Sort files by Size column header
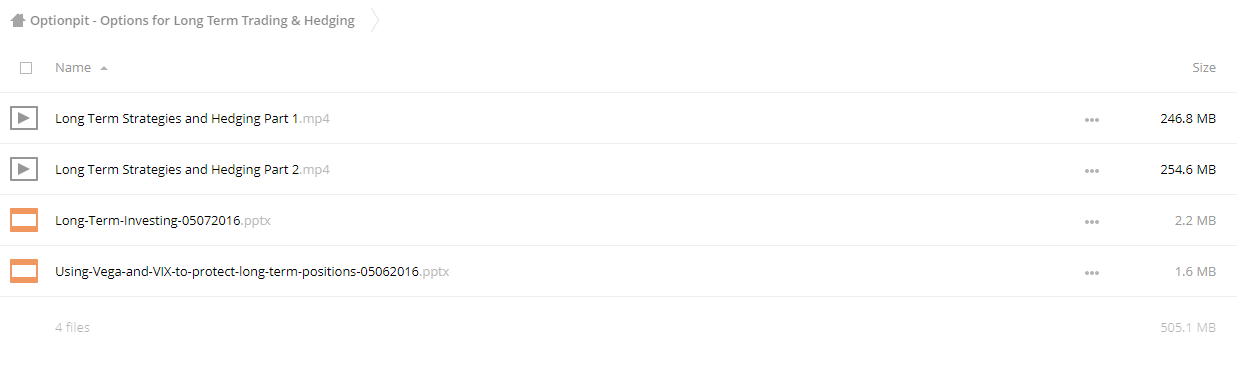The height and width of the screenshot is (376, 1237). point(1204,68)
